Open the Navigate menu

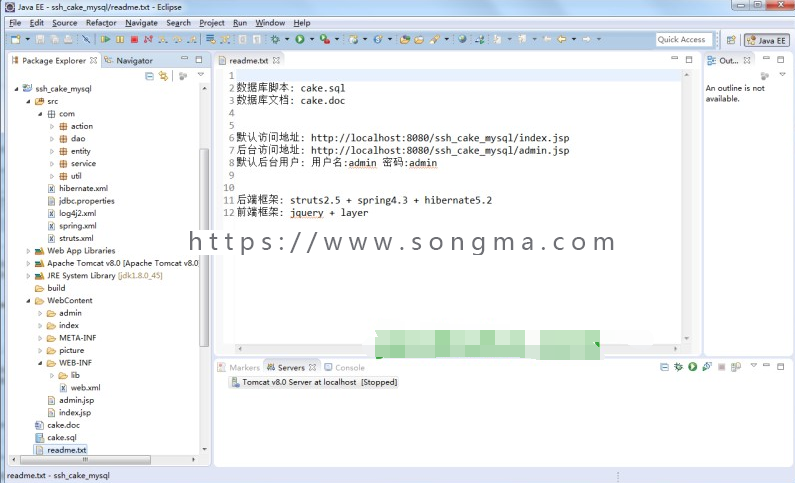point(141,23)
